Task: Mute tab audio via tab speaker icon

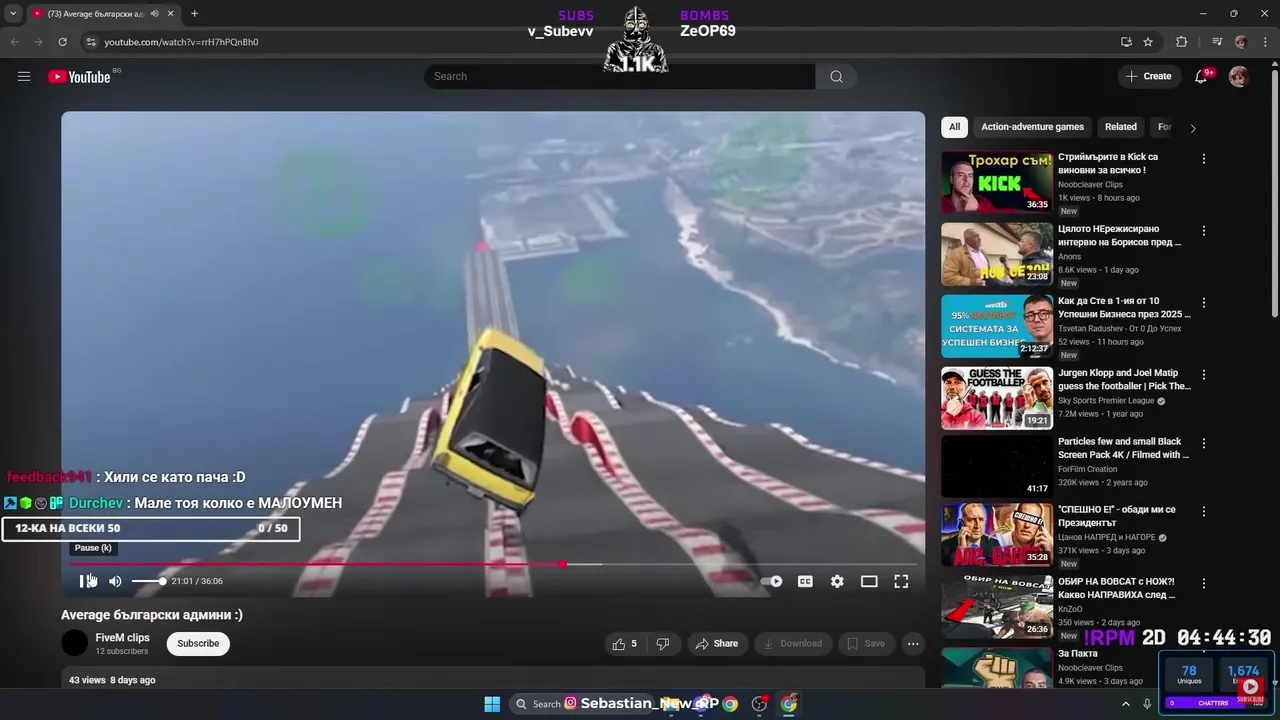Action: (x=154, y=14)
